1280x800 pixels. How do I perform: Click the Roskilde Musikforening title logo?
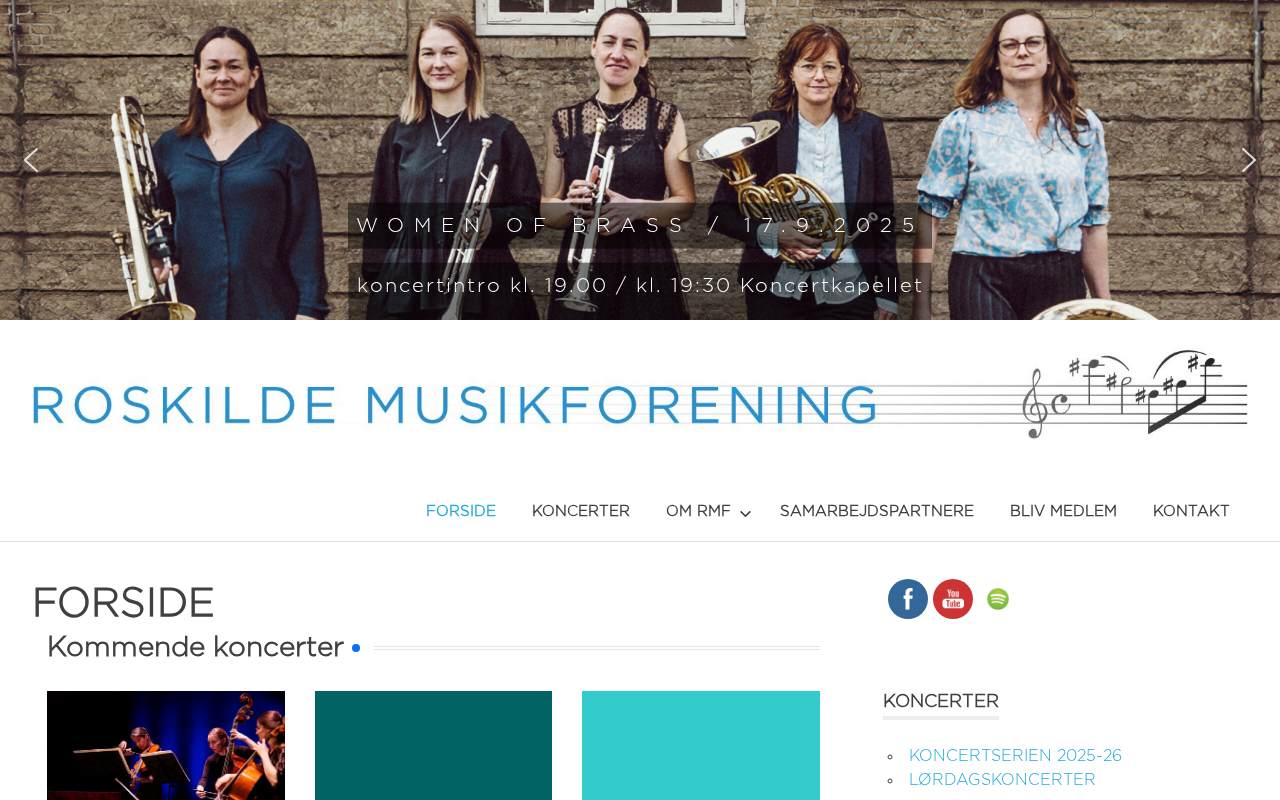tap(455, 405)
